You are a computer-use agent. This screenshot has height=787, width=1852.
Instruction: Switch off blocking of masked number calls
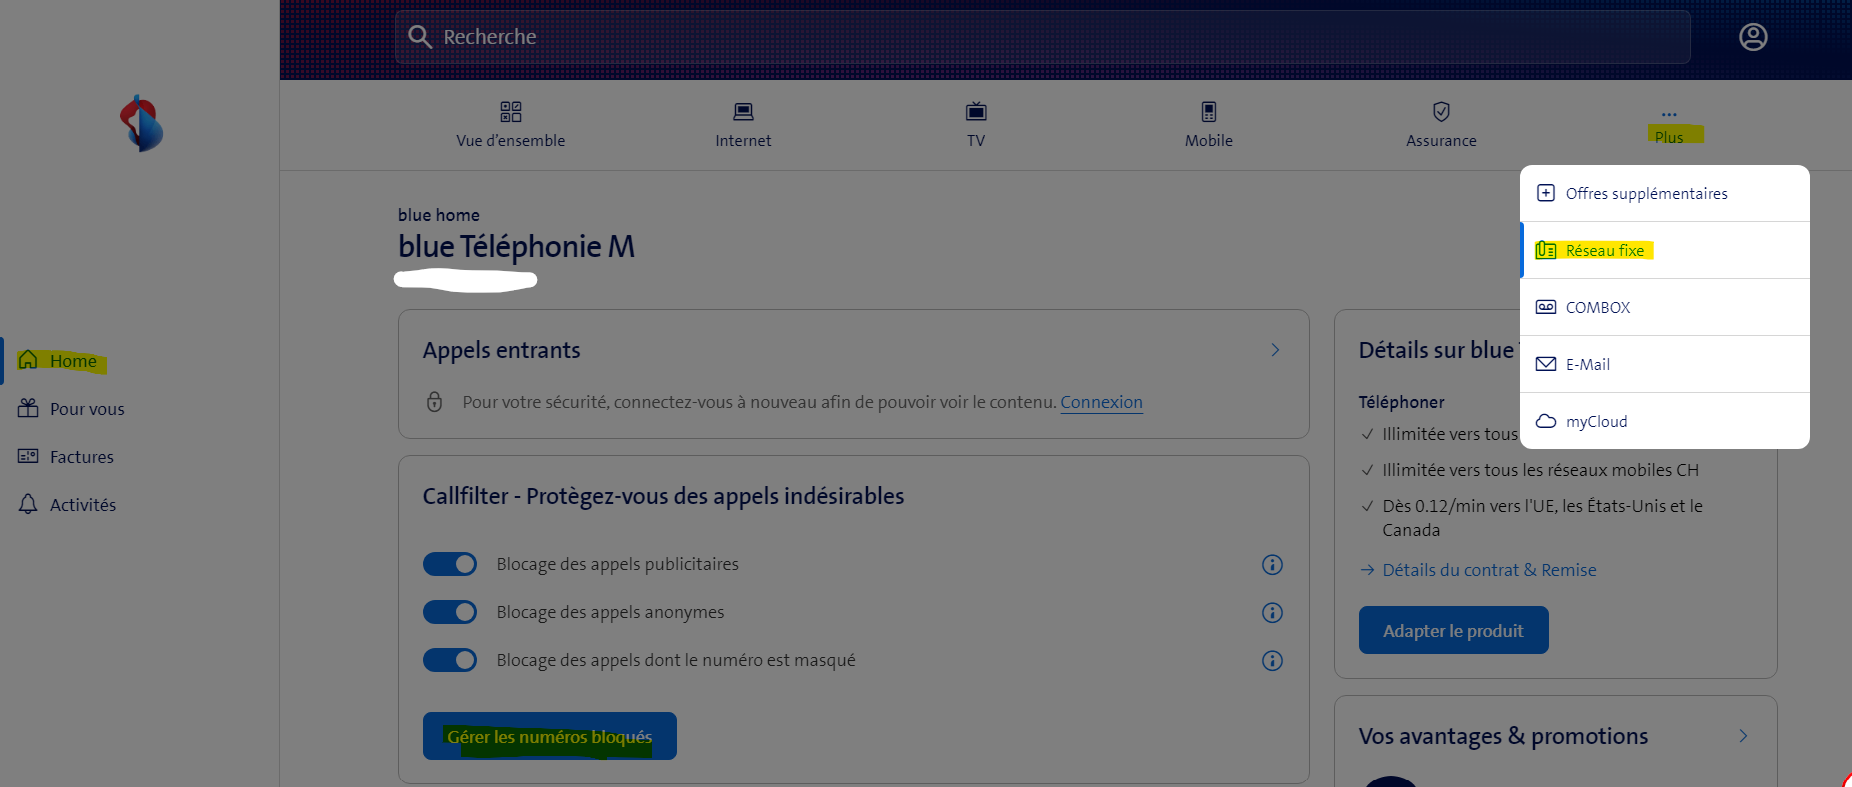[x=450, y=660]
